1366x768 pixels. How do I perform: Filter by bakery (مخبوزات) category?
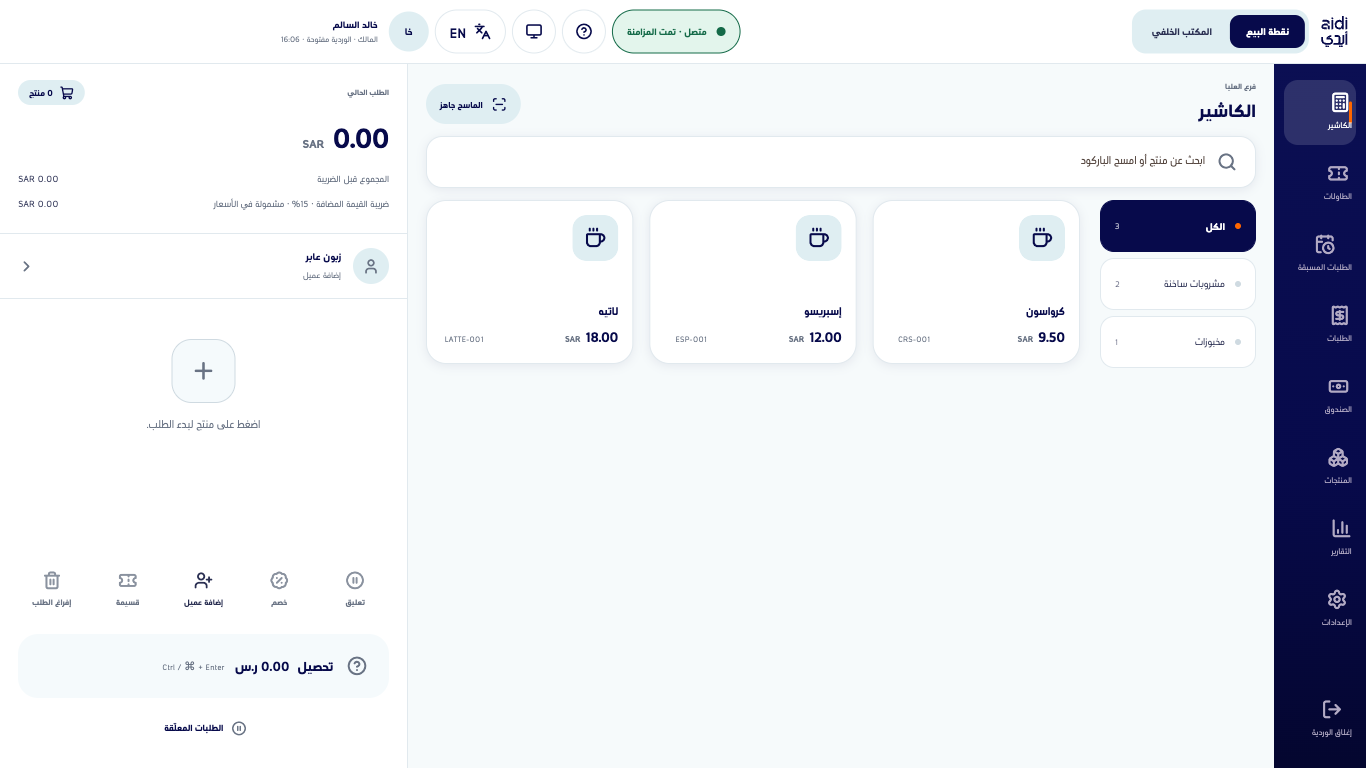[x=1178, y=342]
